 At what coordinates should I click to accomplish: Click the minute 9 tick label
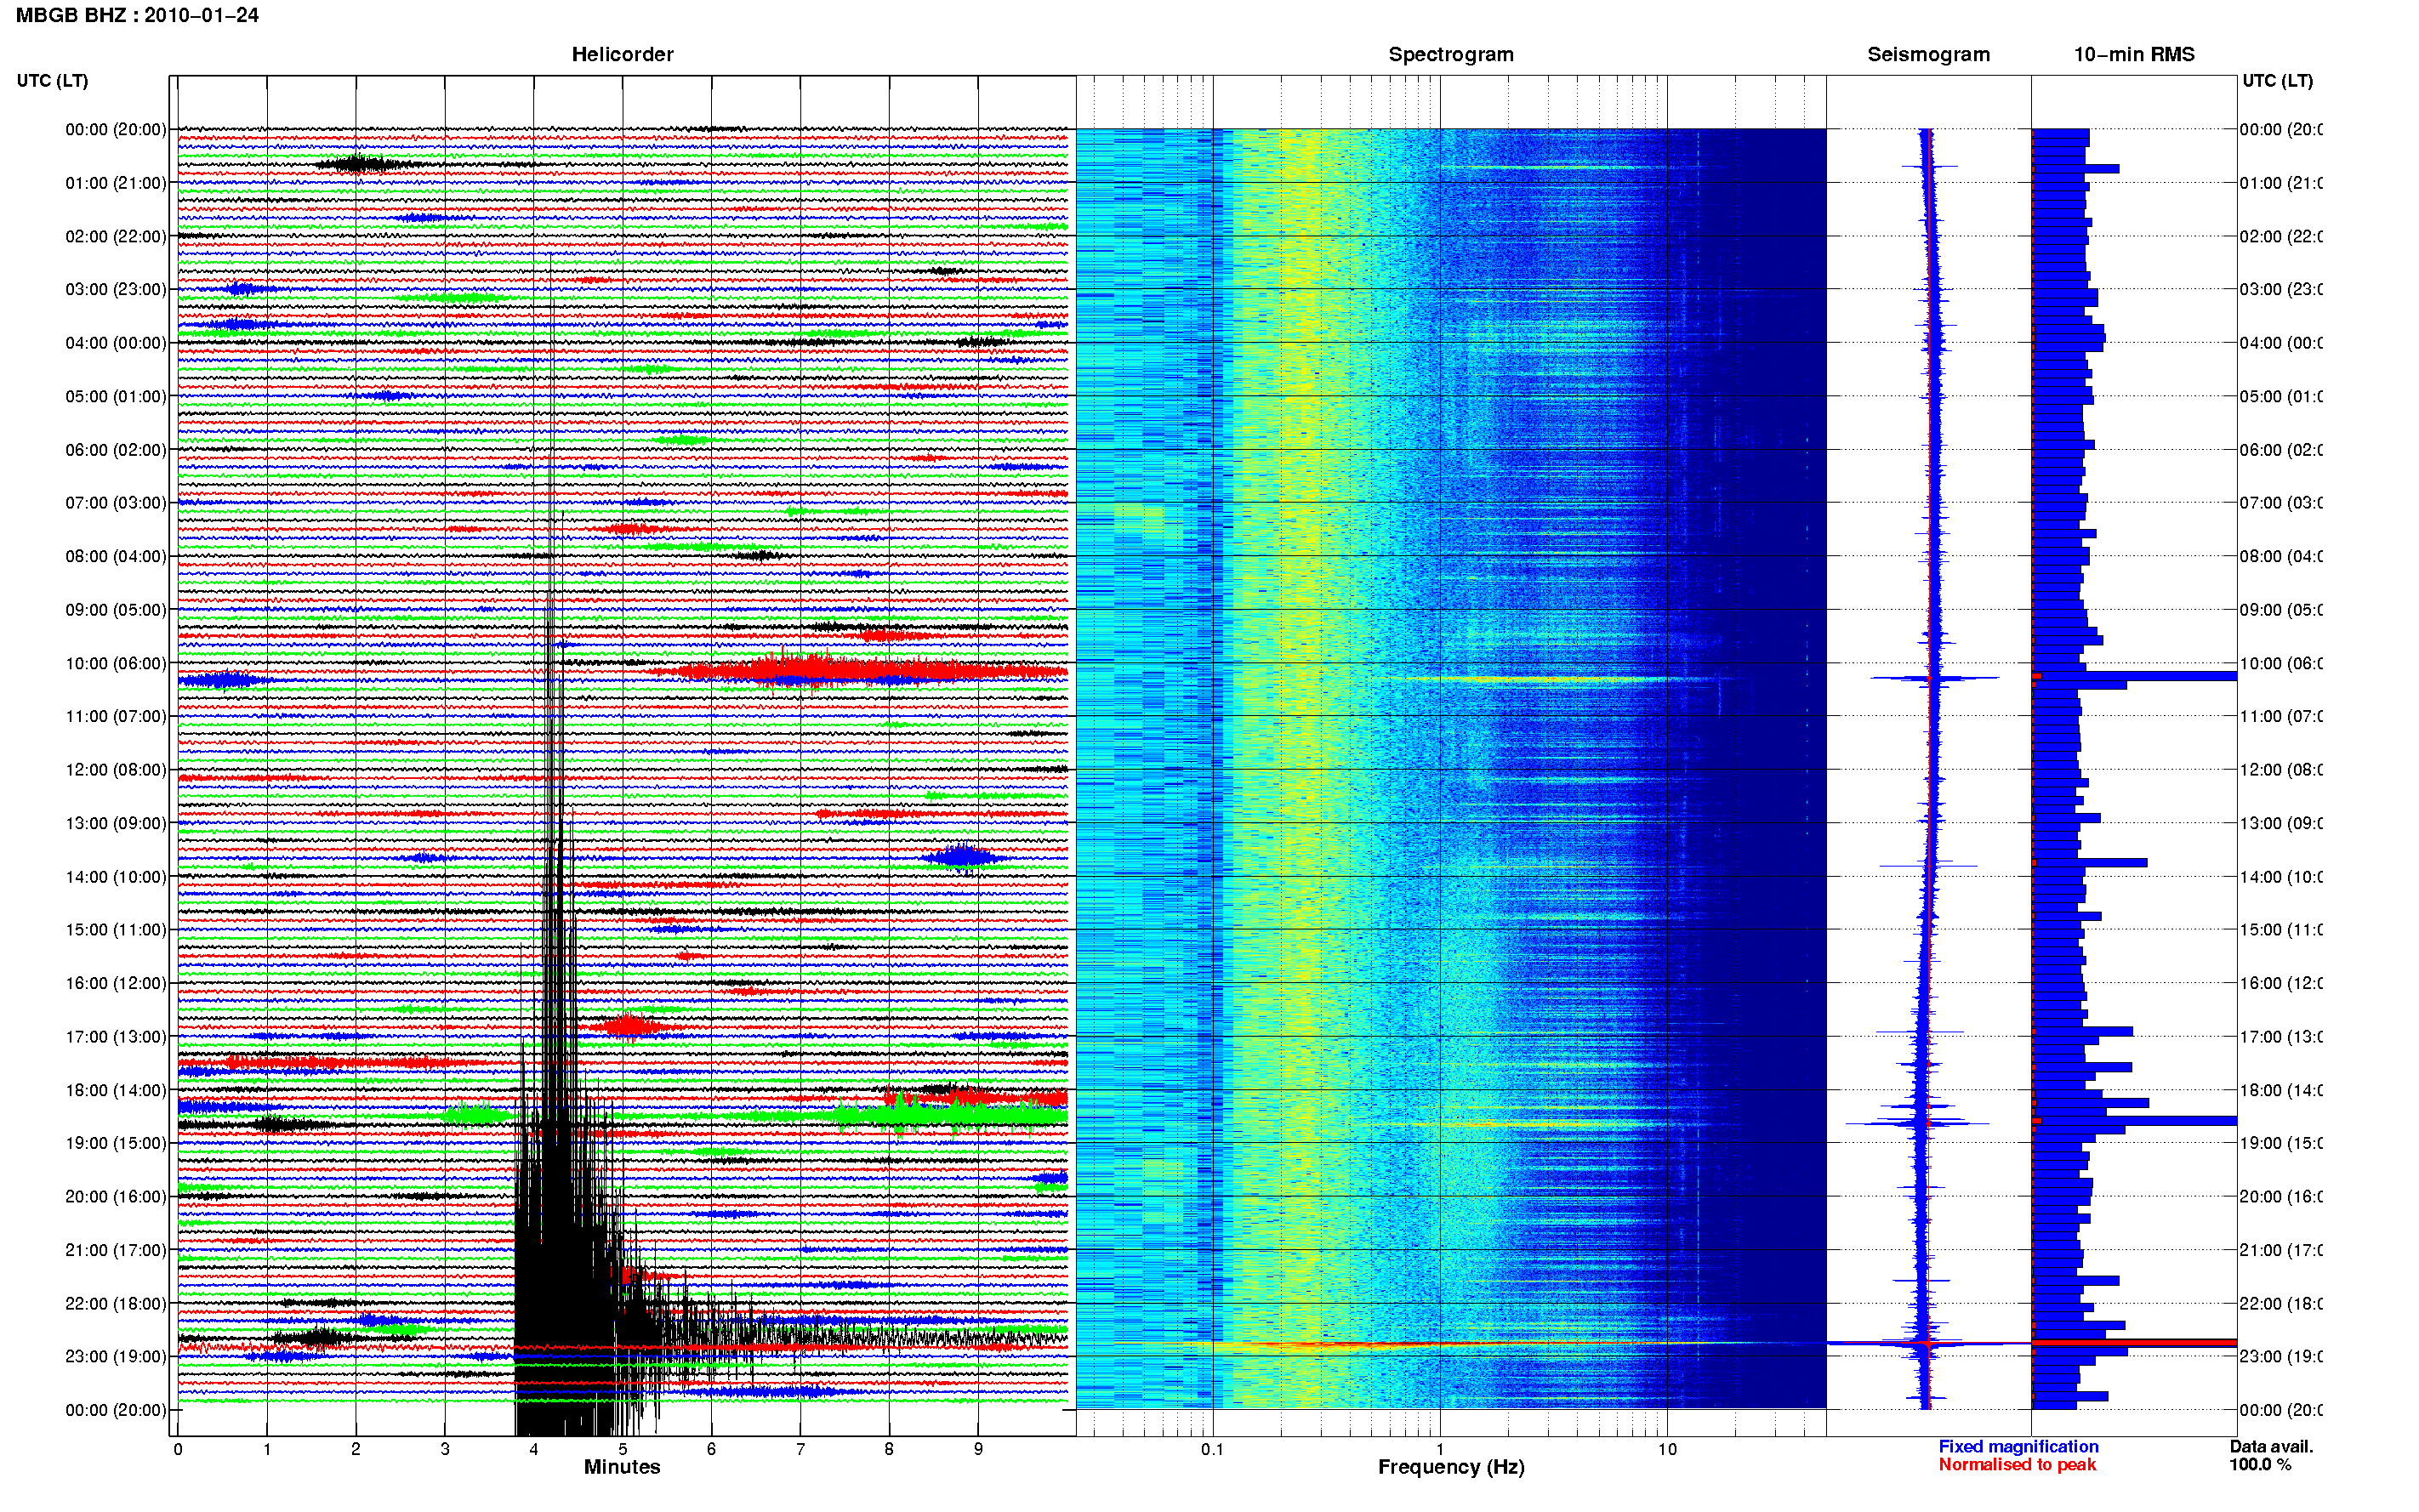(x=978, y=1449)
